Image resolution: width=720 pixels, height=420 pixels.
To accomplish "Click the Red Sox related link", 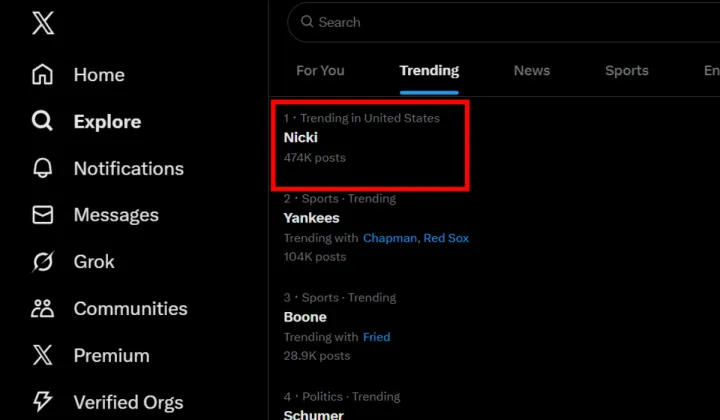I will (x=446, y=238).
